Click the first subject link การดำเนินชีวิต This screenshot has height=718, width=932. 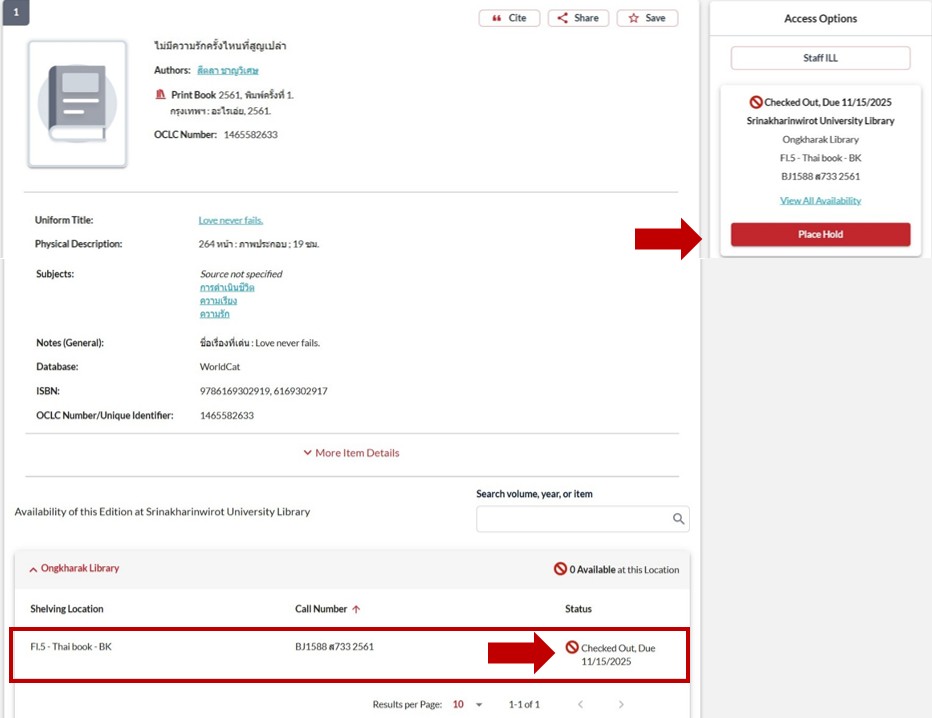227,288
